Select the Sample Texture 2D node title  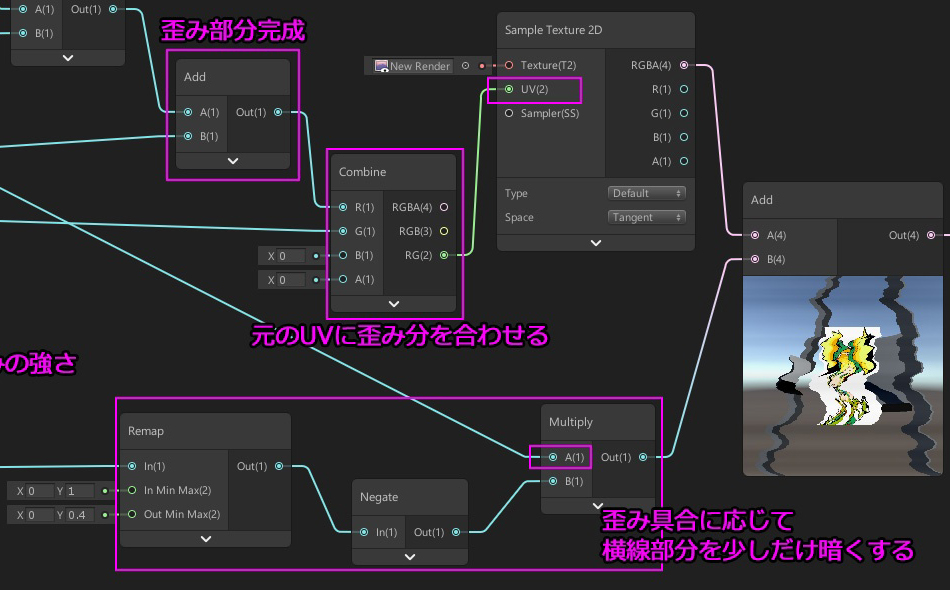[x=553, y=30]
